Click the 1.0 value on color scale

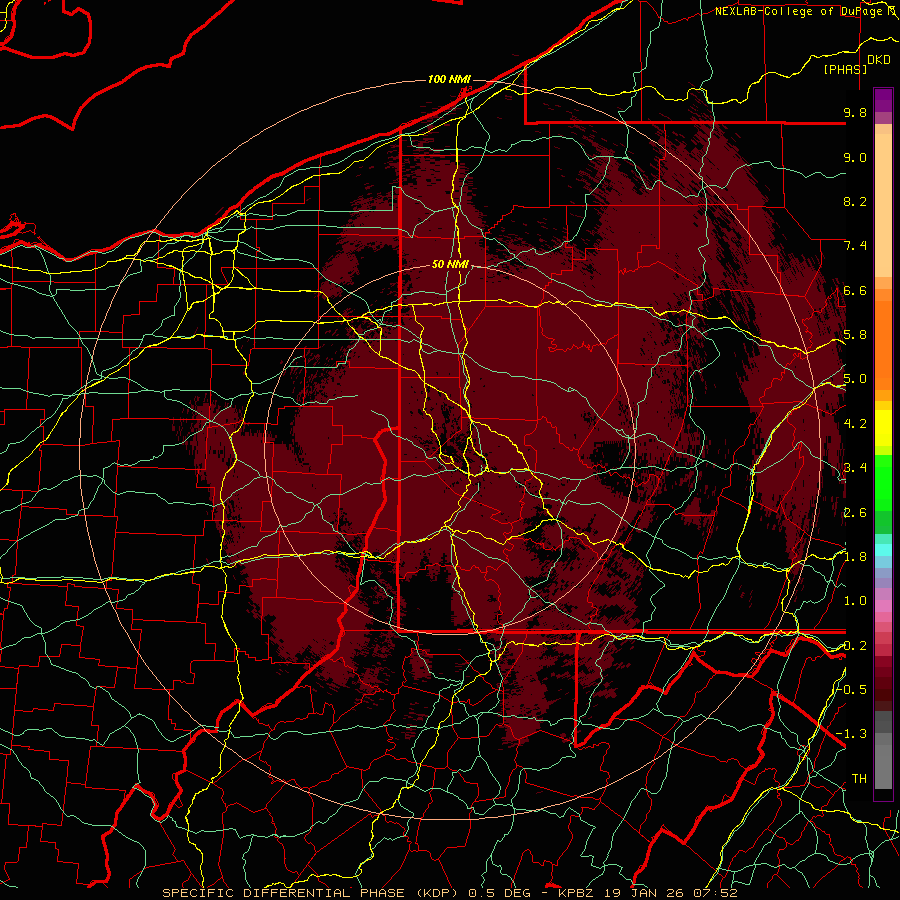coord(855,601)
